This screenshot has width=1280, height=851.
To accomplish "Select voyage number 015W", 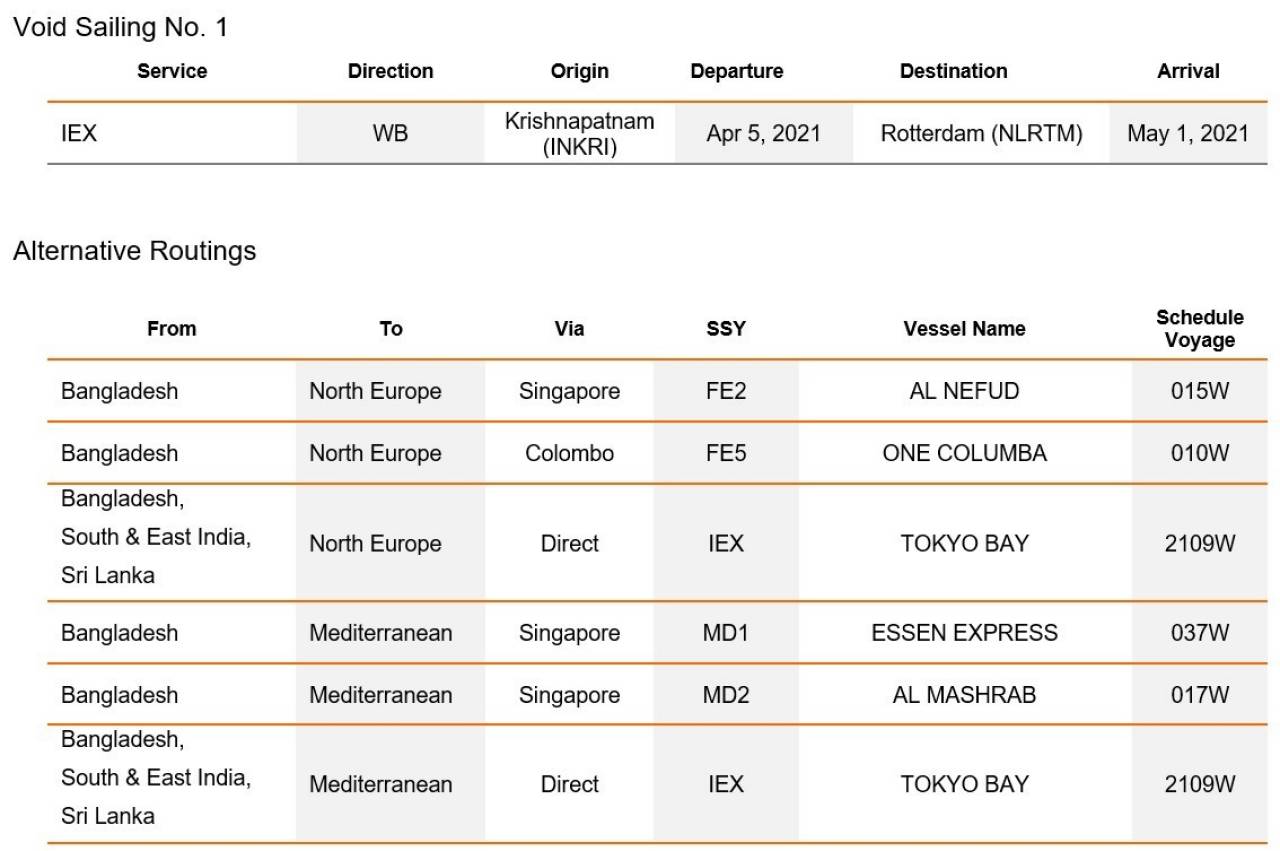I will point(1199,391).
